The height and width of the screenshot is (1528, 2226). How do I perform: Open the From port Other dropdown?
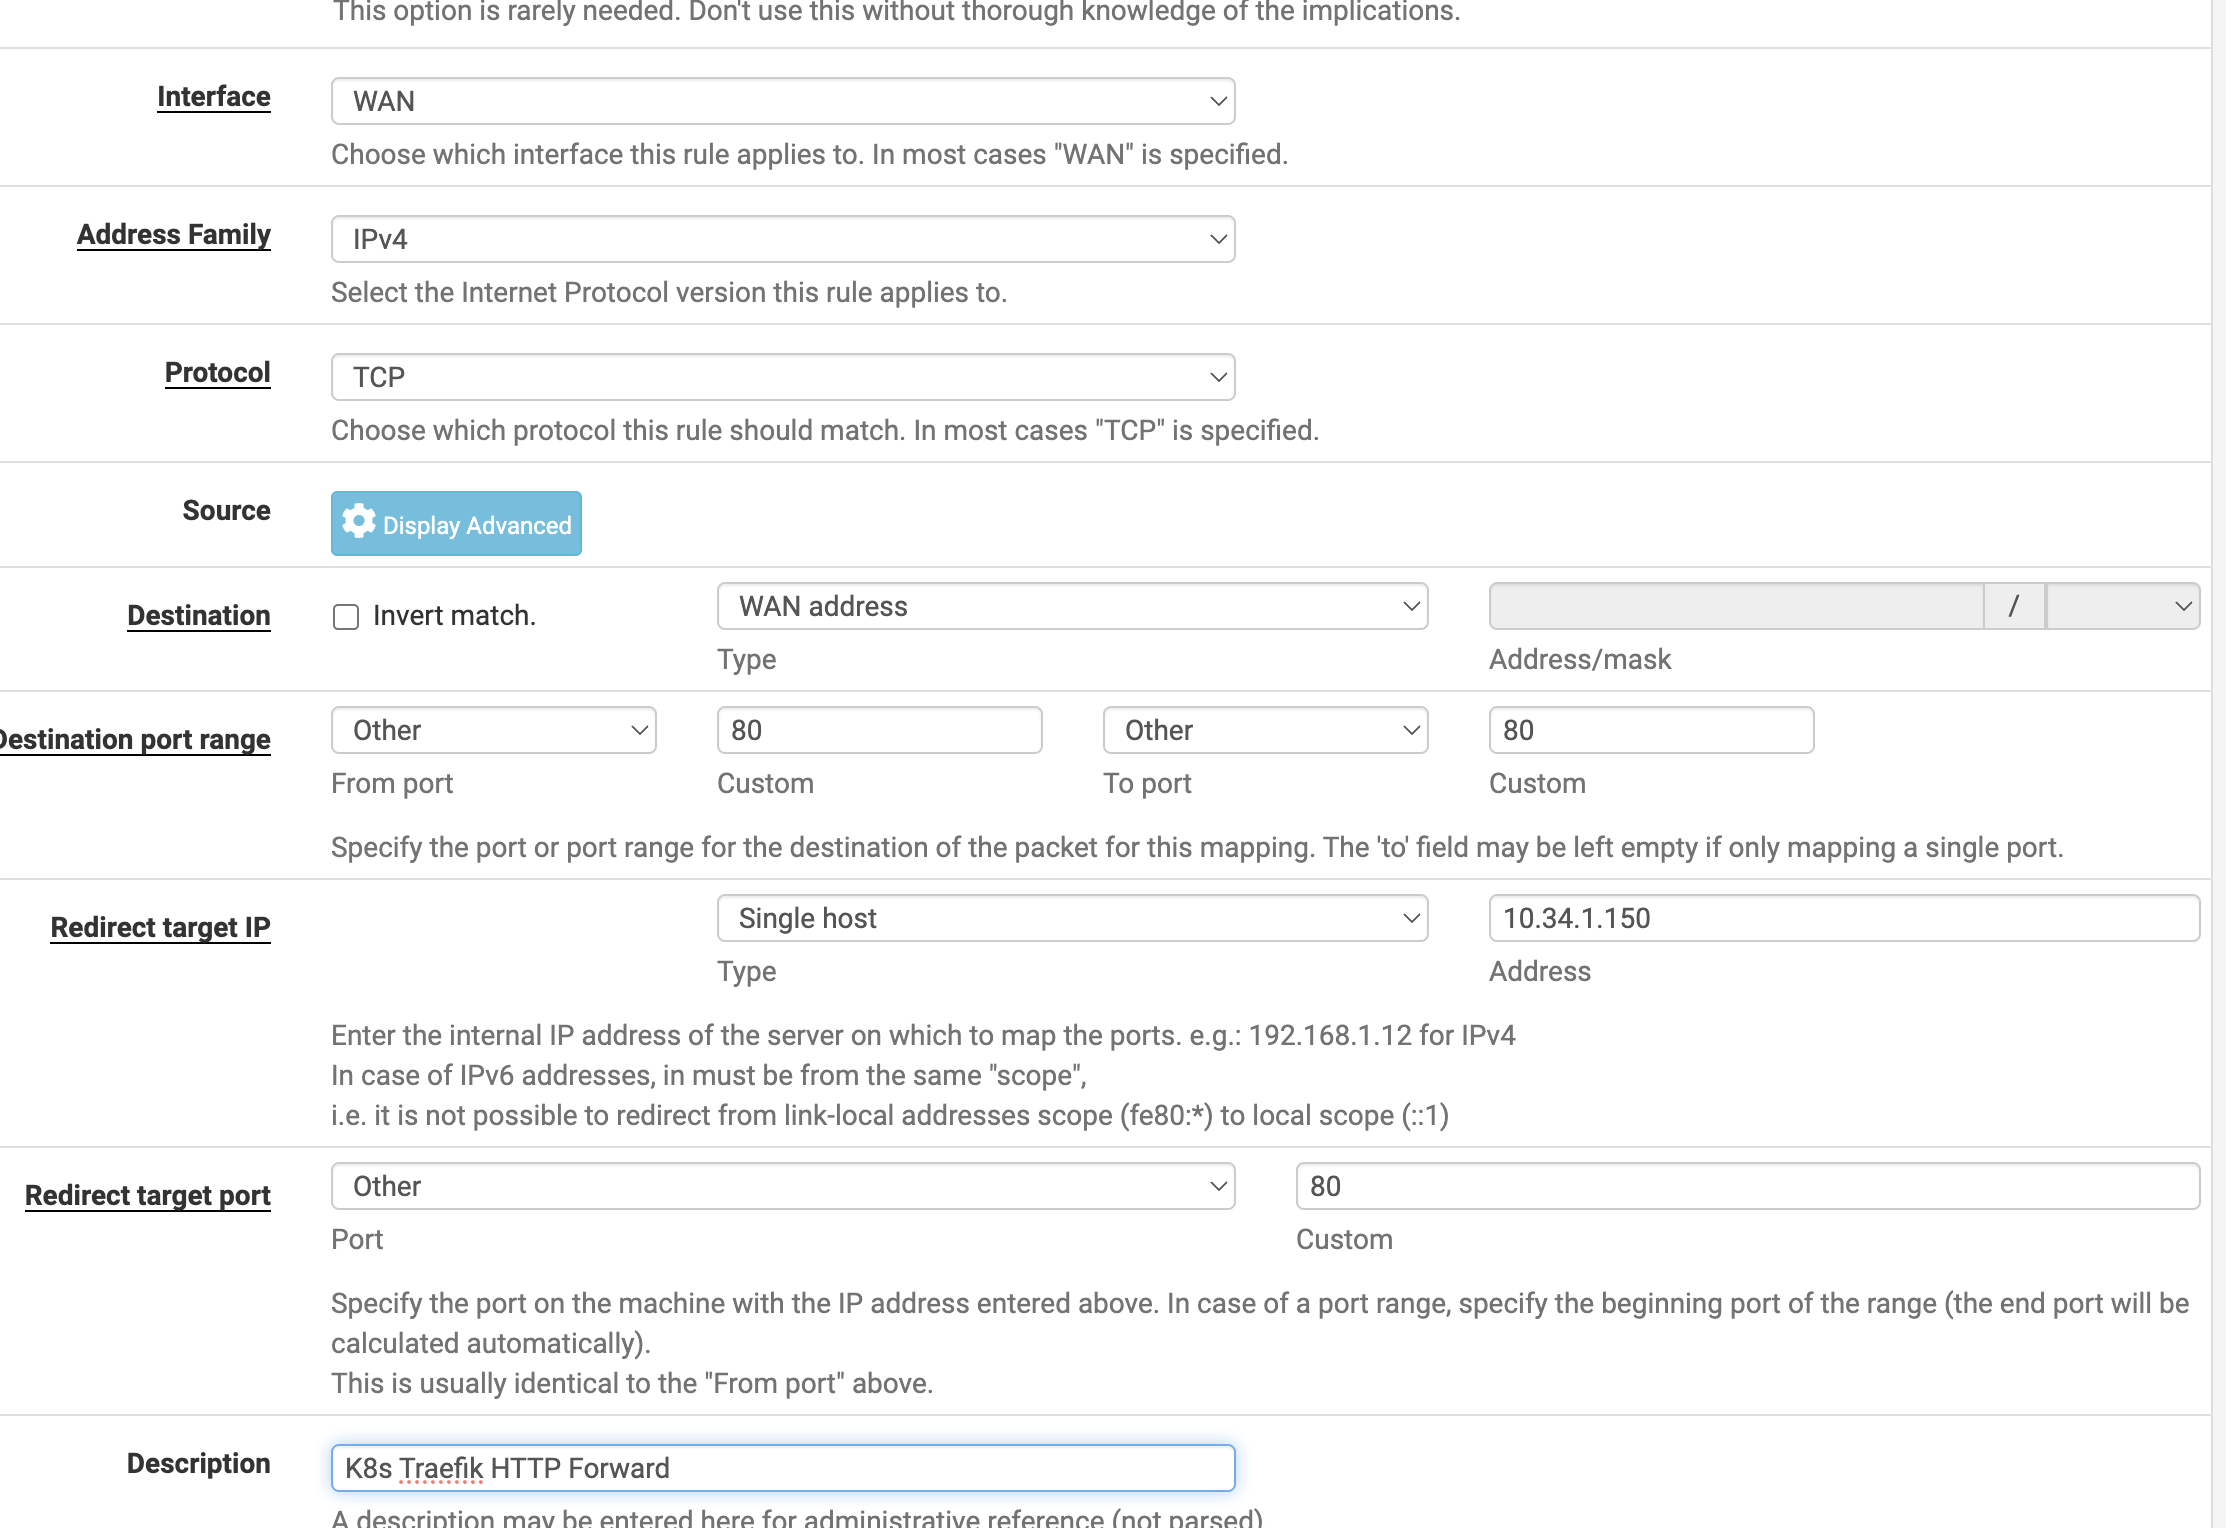493,730
